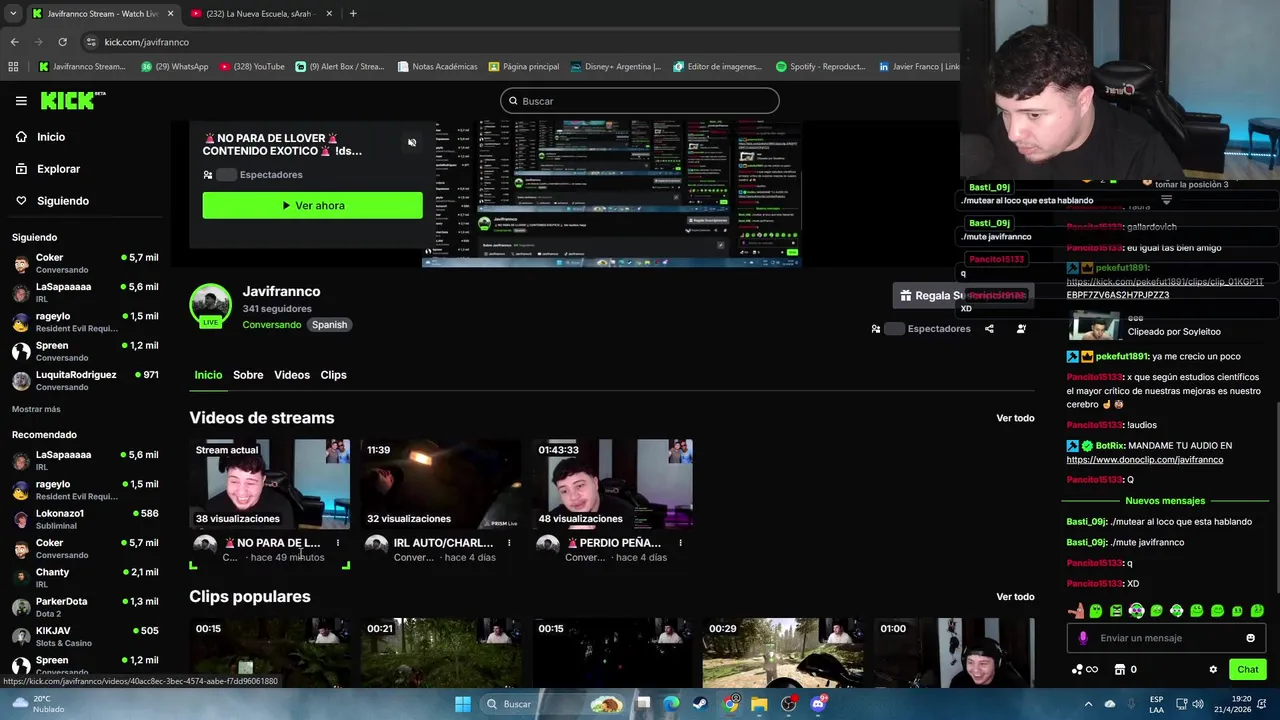1280x720 pixels.
Task: Open the Stream actual video thumbnail
Action: click(270, 484)
